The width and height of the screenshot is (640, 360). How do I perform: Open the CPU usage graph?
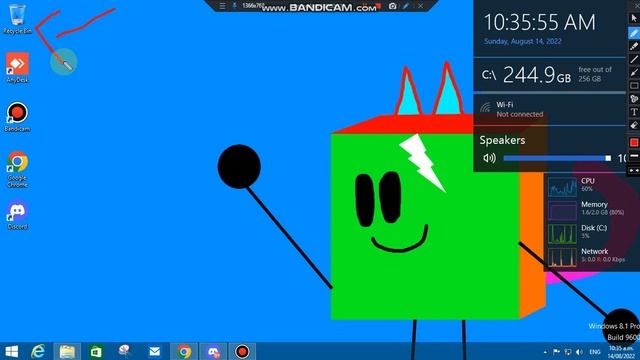(x=562, y=186)
